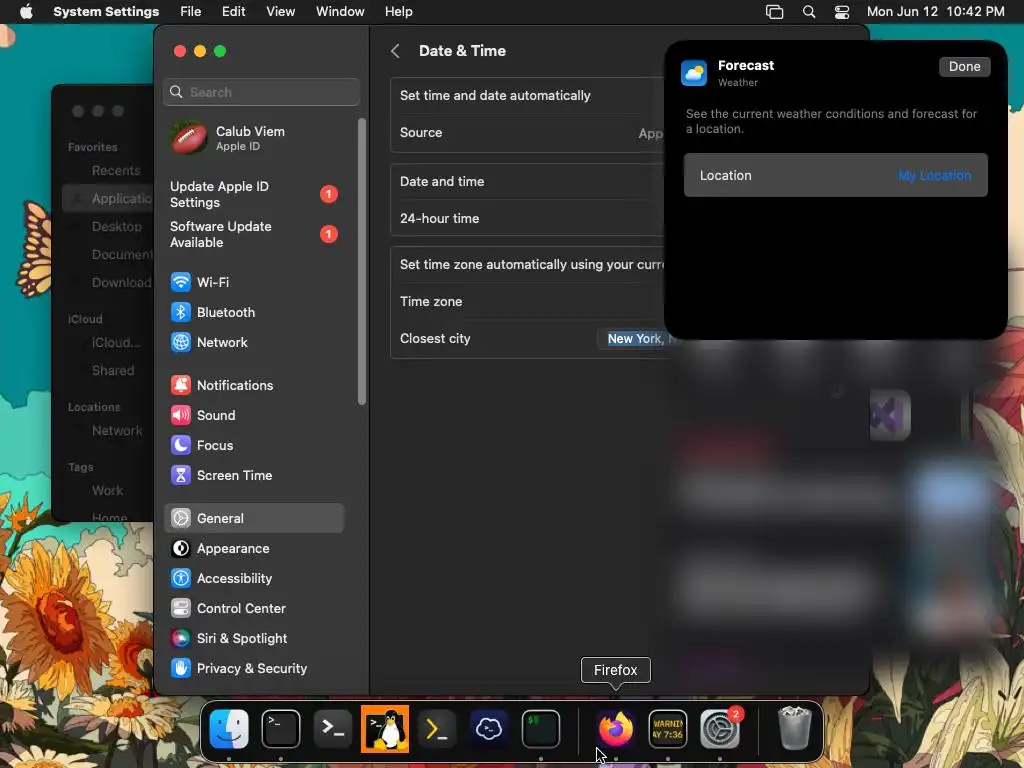Open the Console warning dock app

(667, 729)
